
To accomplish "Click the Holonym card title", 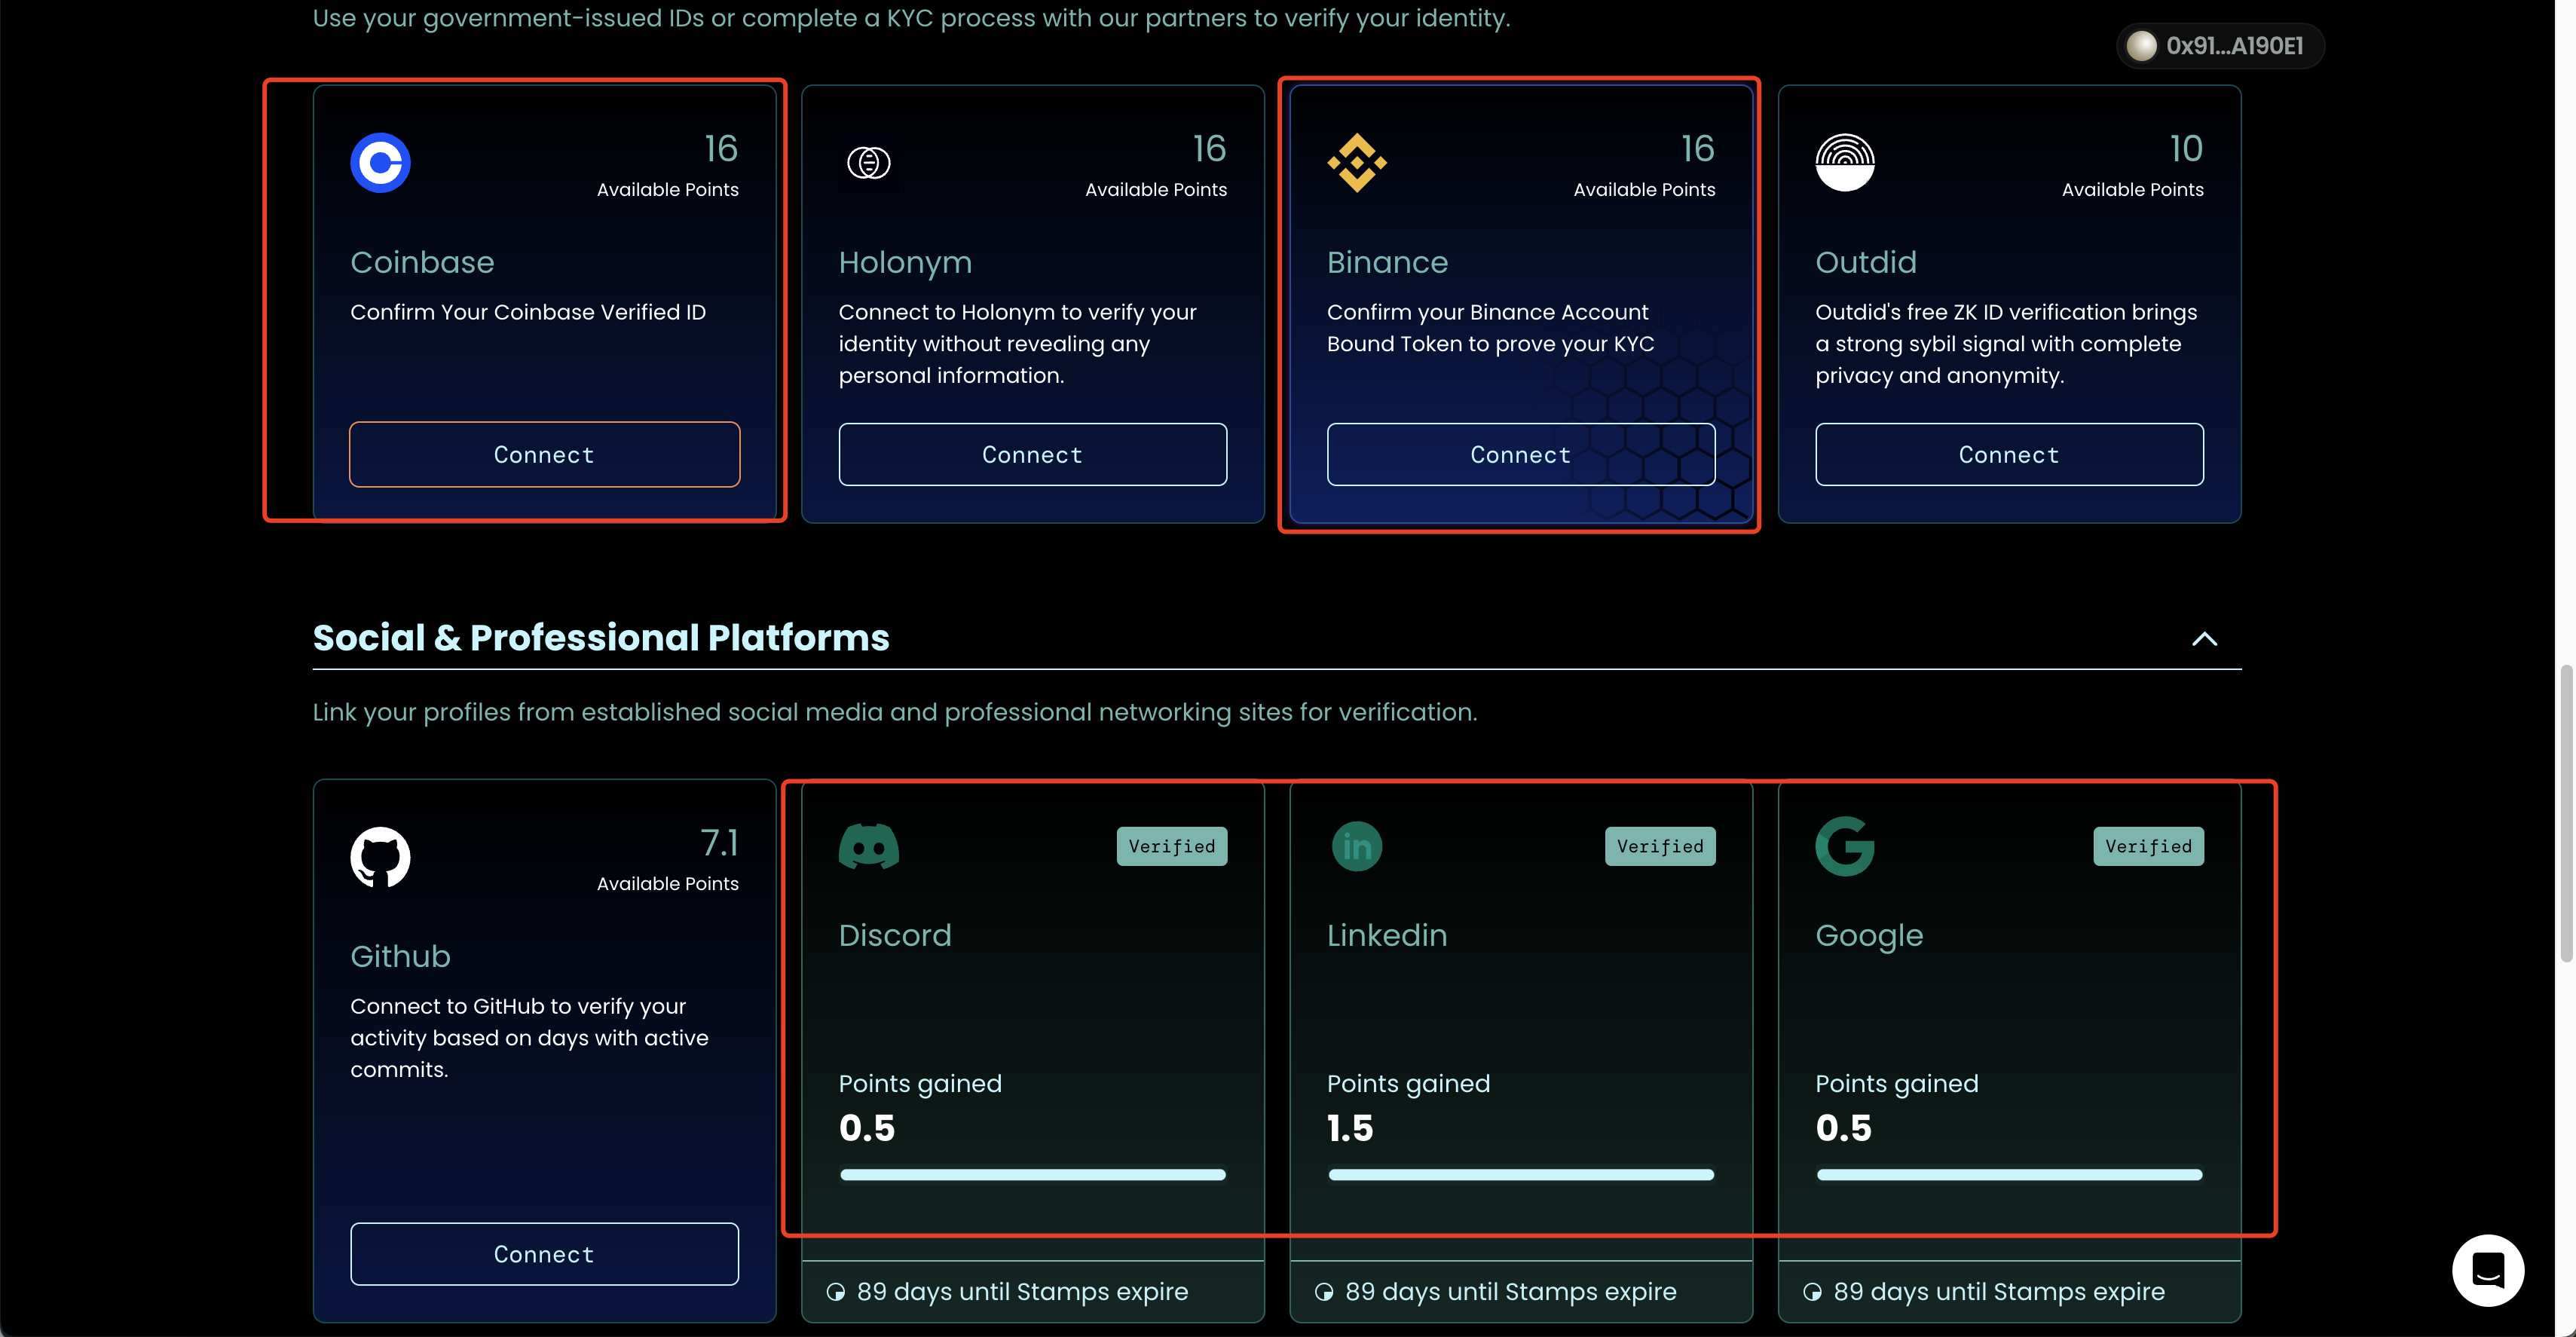I will 905,263.
